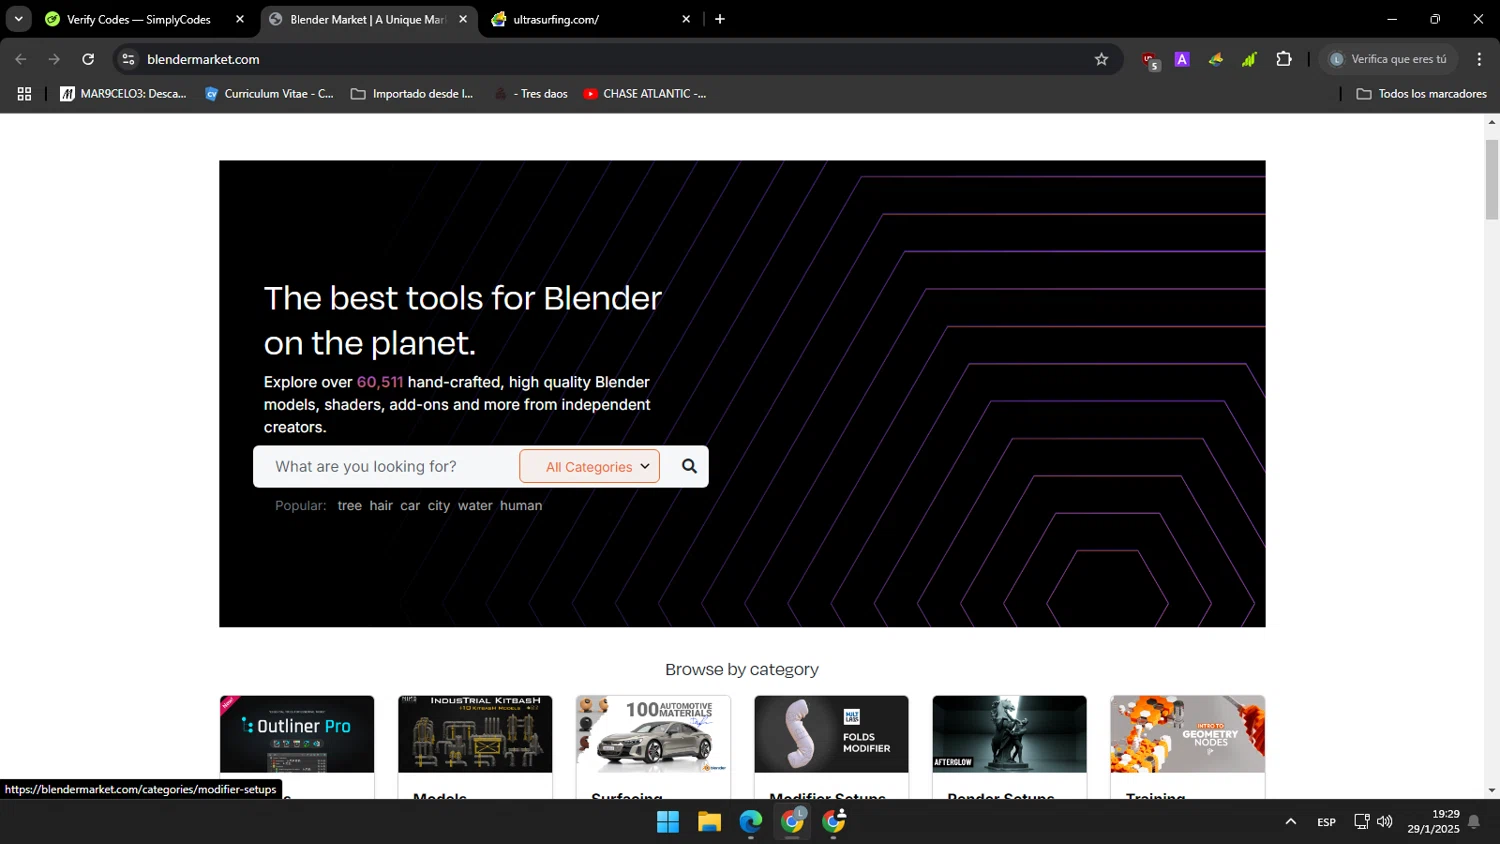Open the 100 Automotive Materials thumbnail

(653, 734)
